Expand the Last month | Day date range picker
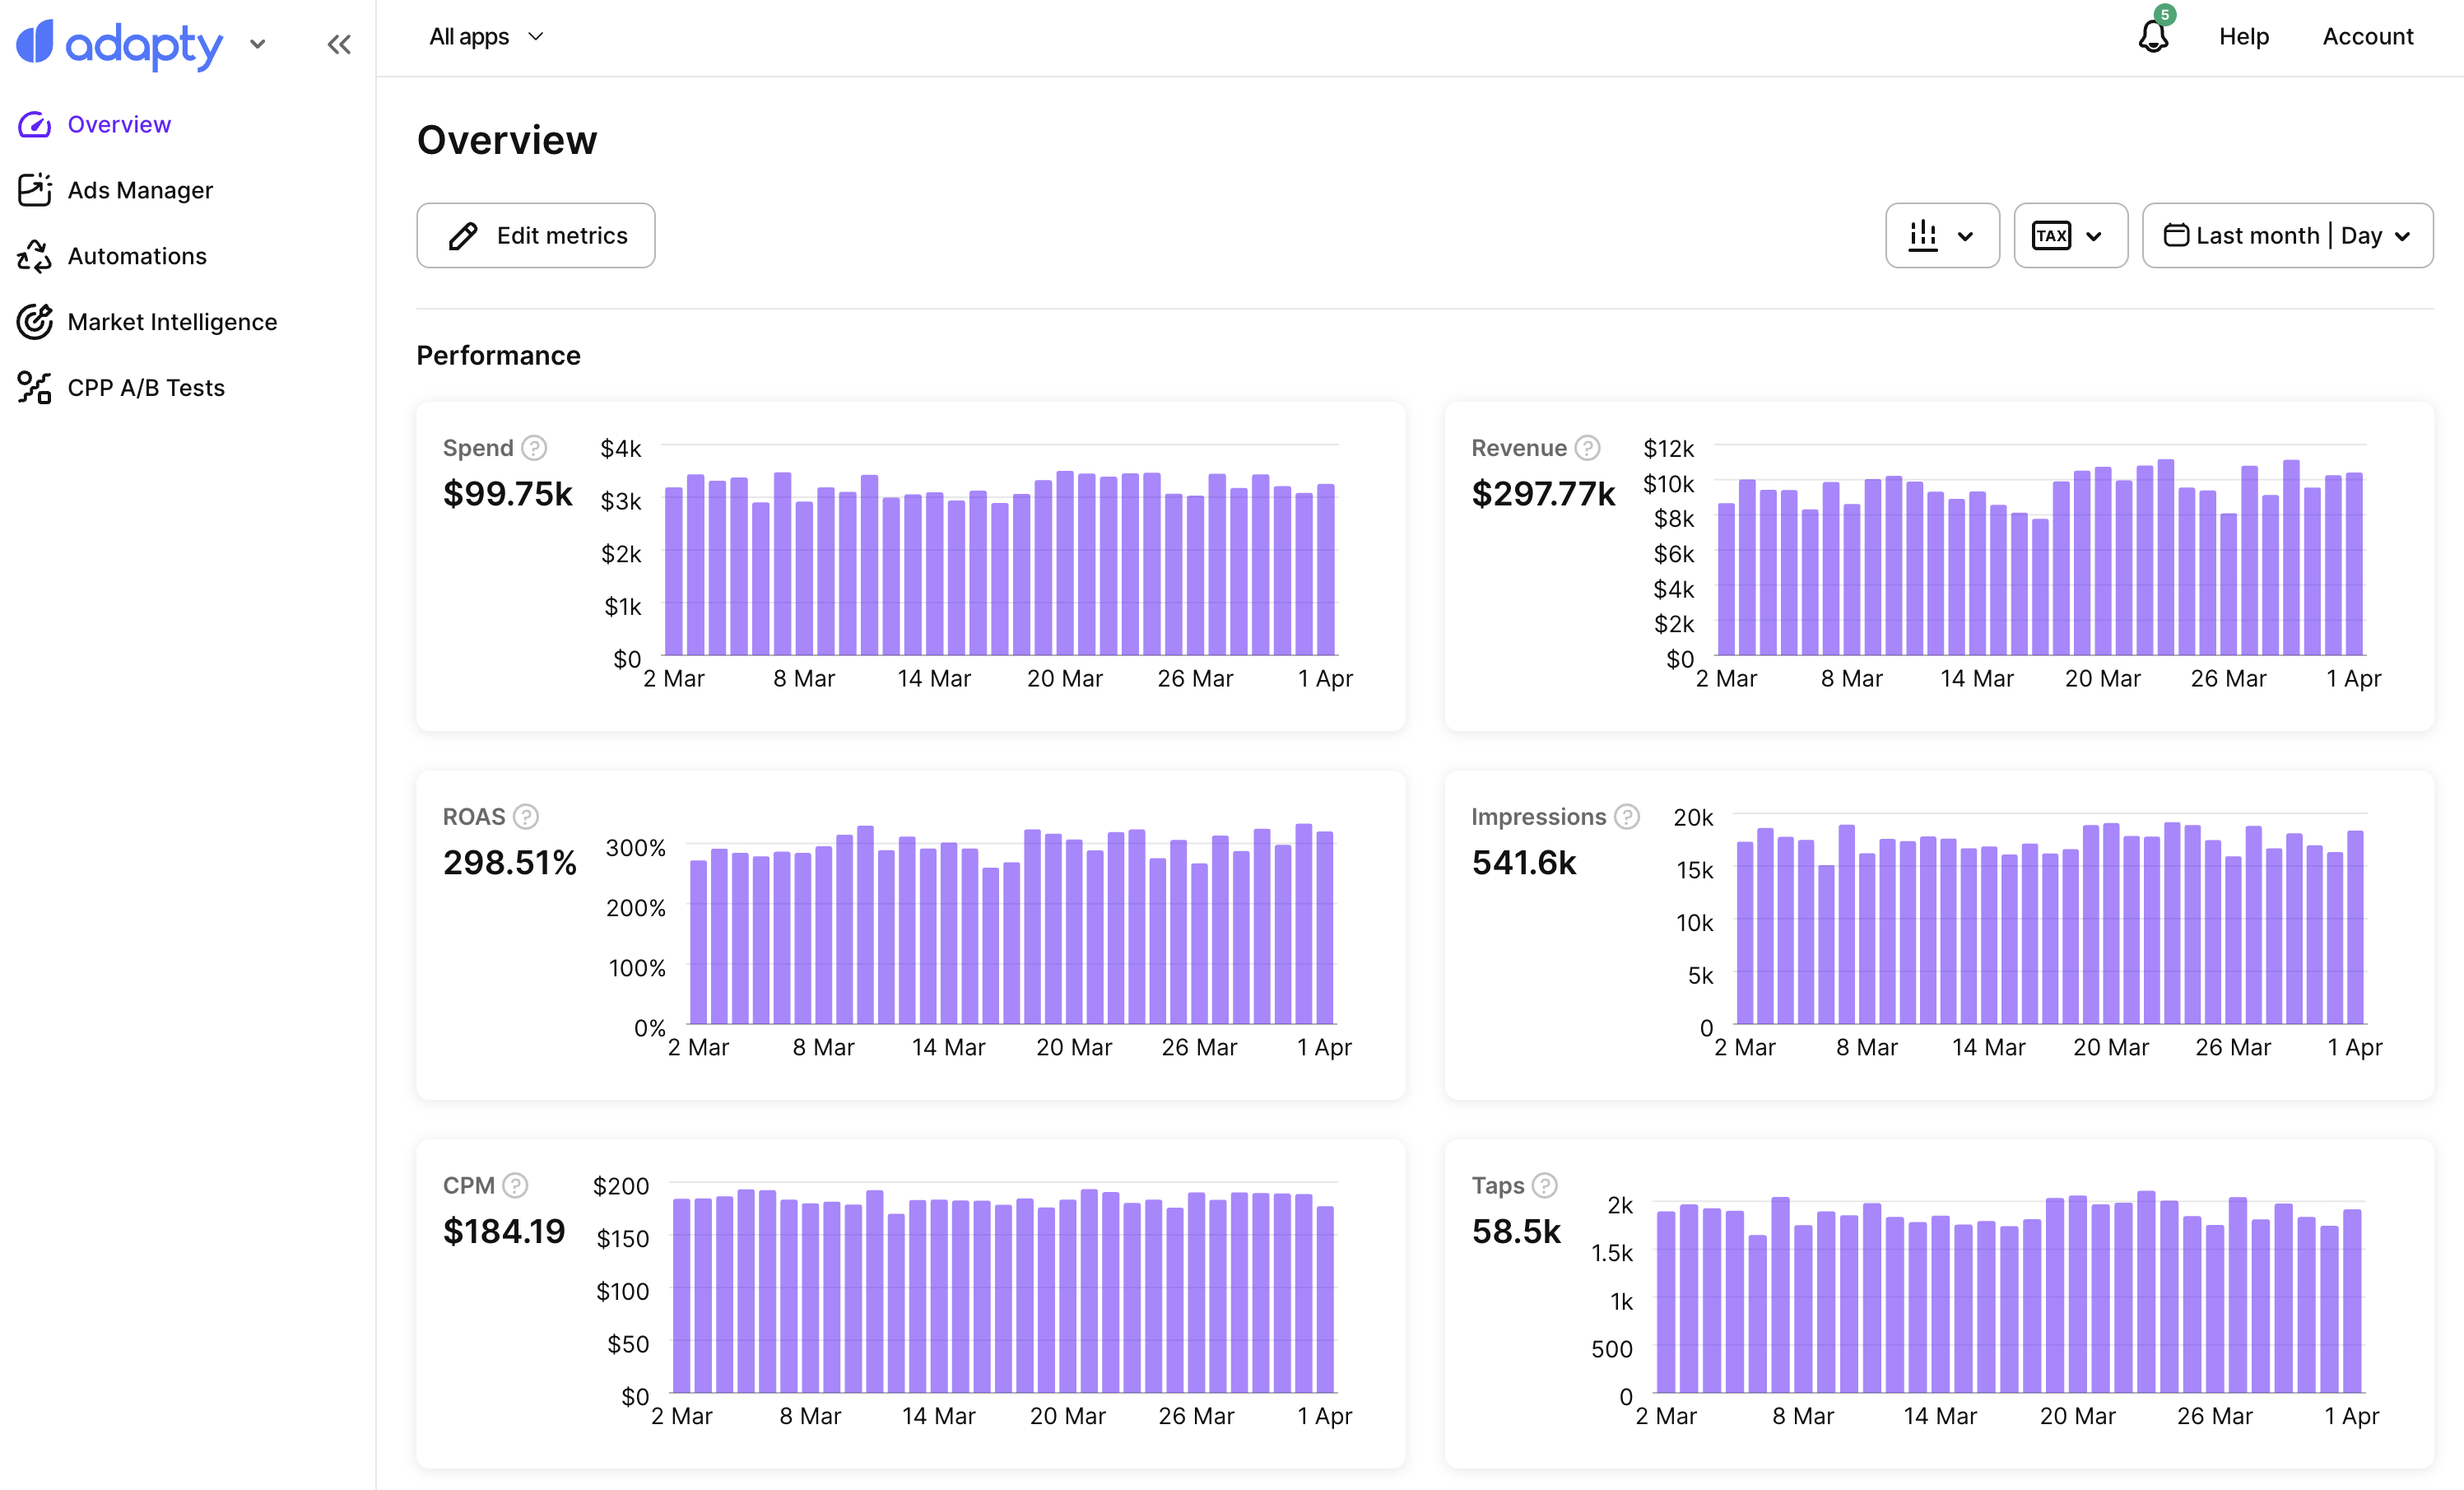Viewport: 2464px width, 1490px height. coord(2288,235)
